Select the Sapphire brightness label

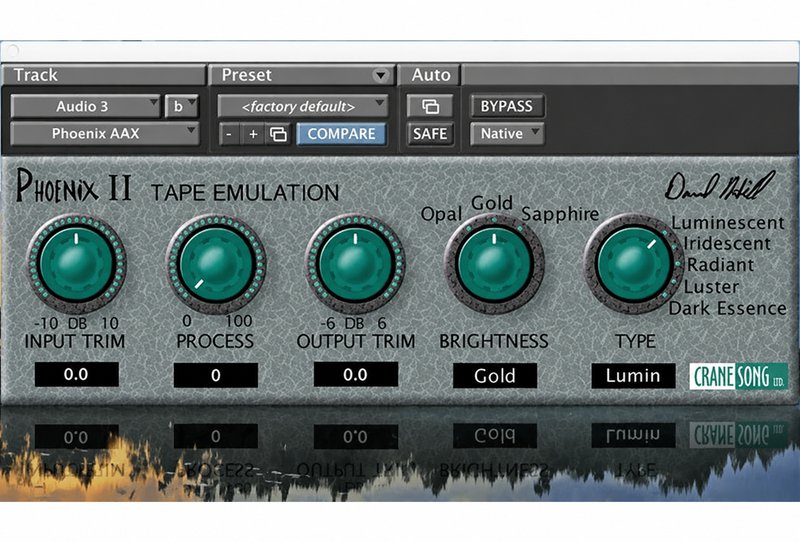[x=560, y=214]
